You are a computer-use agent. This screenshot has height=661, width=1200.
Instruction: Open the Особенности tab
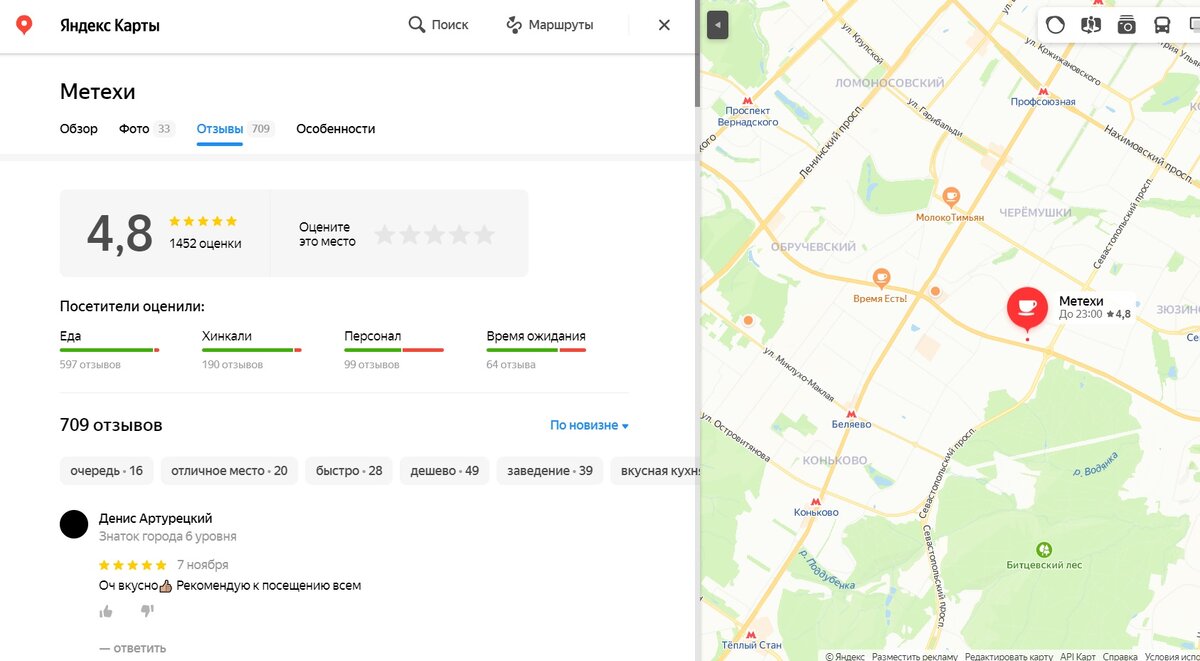[336, 129]
